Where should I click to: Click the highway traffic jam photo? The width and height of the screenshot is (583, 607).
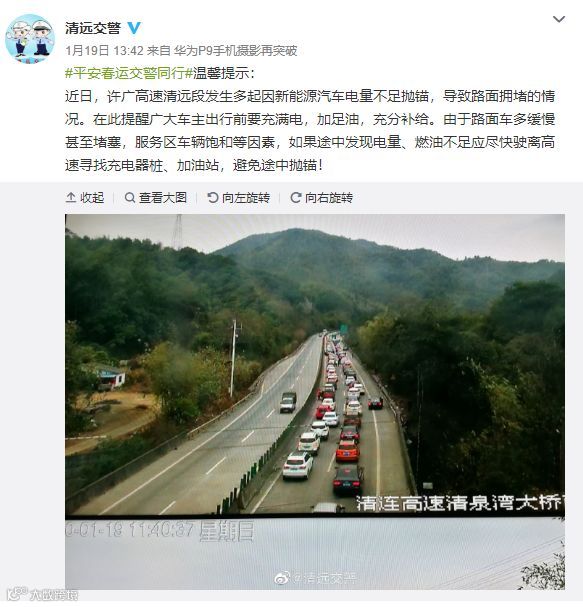pyautogui.click(x=315, y=401)
